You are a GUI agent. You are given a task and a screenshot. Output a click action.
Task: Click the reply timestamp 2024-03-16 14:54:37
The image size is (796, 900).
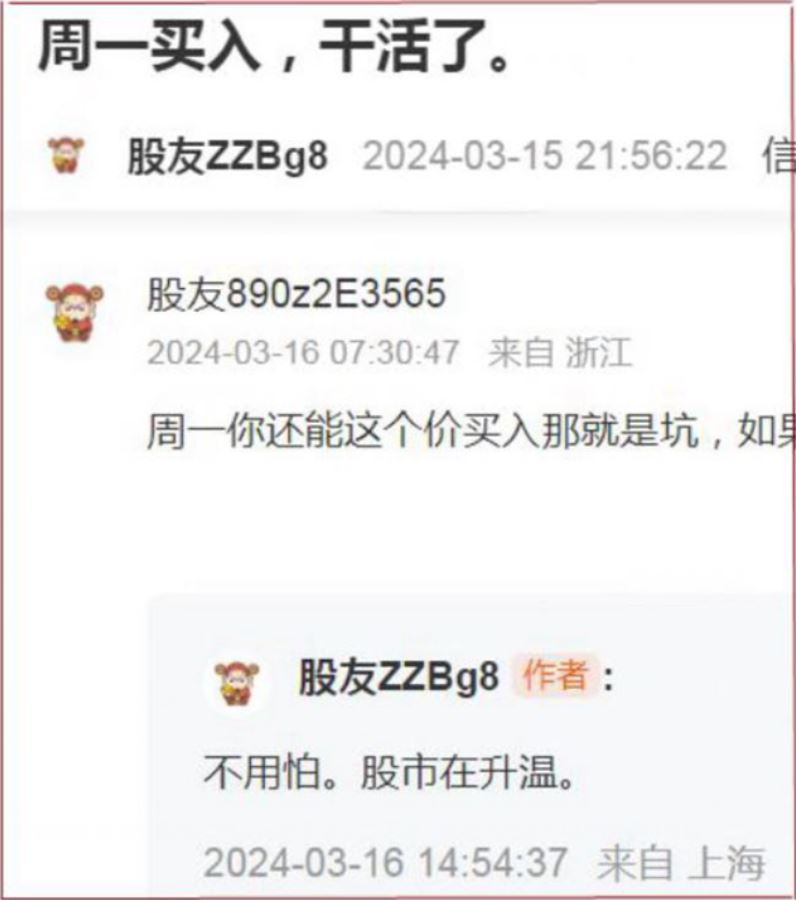coord(385,862)
